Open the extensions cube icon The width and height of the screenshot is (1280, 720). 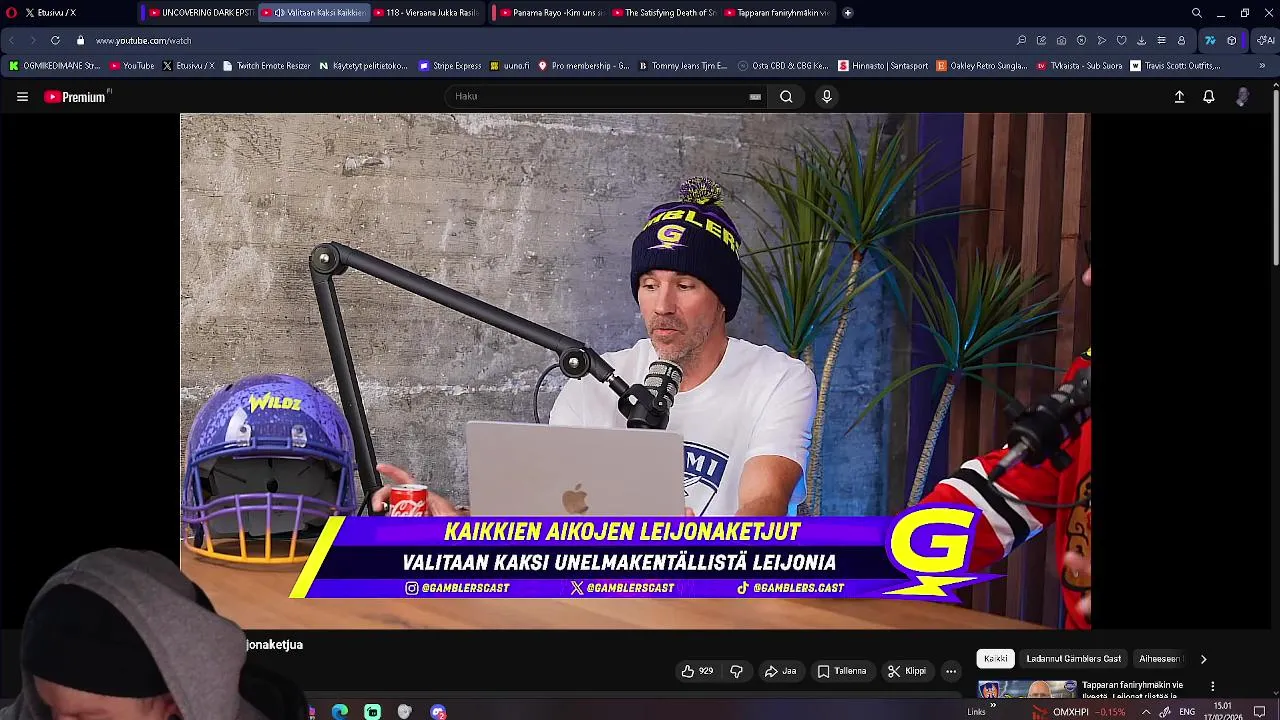click(x=1231, y=41)
